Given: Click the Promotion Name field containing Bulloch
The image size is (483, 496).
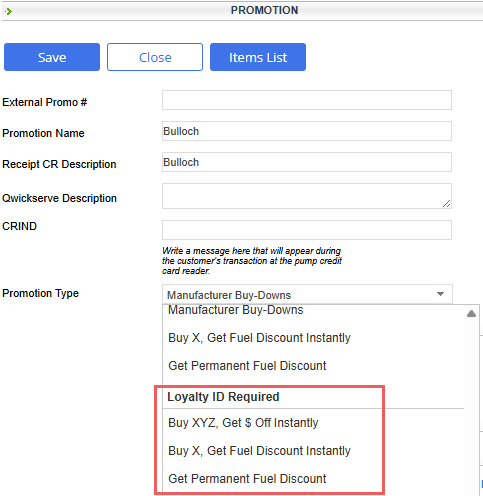Looking at the screenshot, I should coord(307,131).
